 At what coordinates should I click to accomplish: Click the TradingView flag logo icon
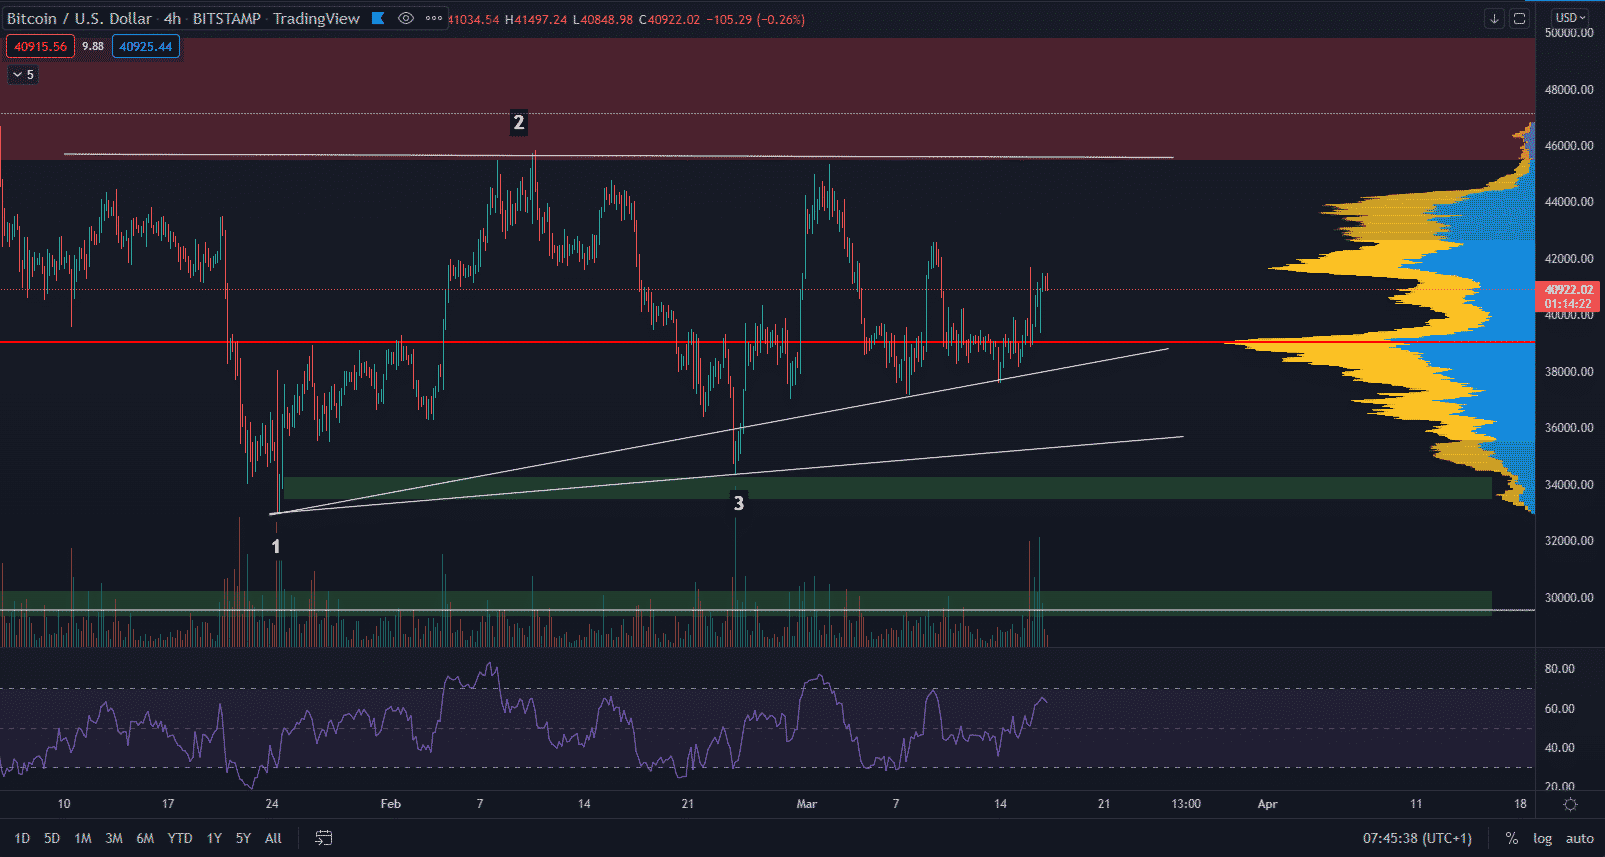[378, 18]
